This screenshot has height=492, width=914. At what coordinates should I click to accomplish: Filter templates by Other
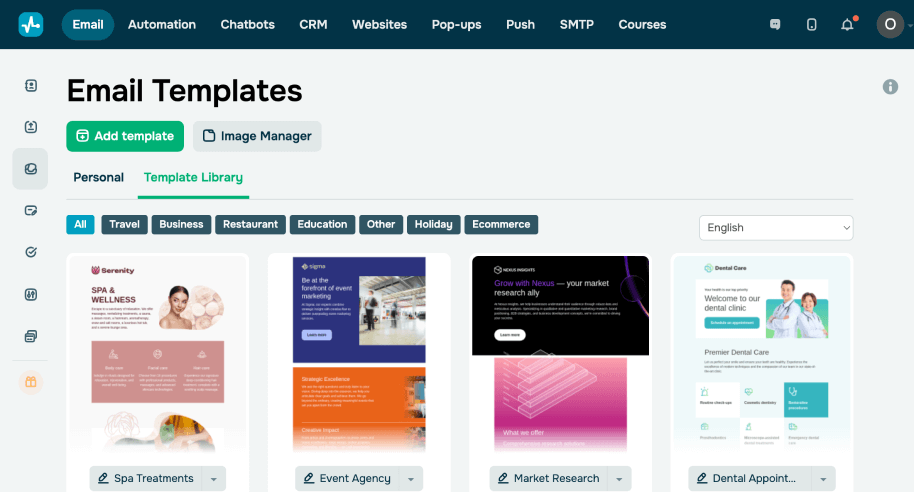point(381,224)
